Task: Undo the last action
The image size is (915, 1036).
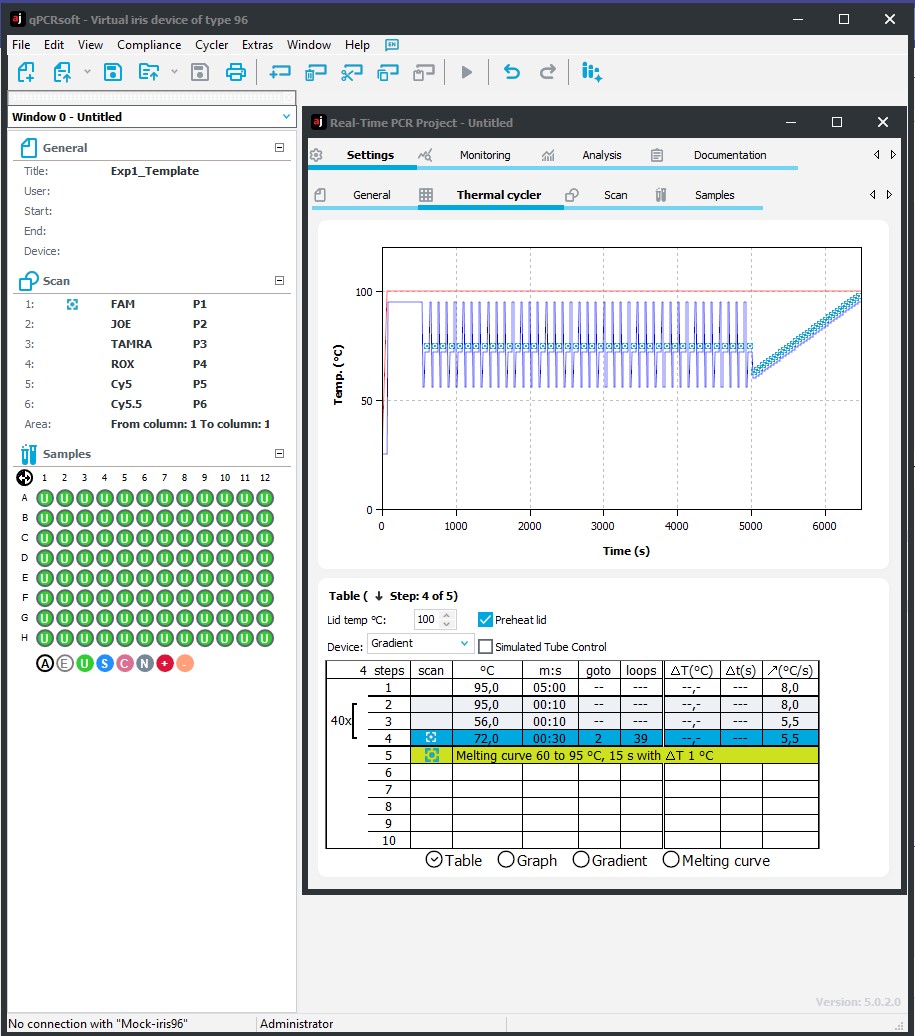Action: (x=512, y=72)
